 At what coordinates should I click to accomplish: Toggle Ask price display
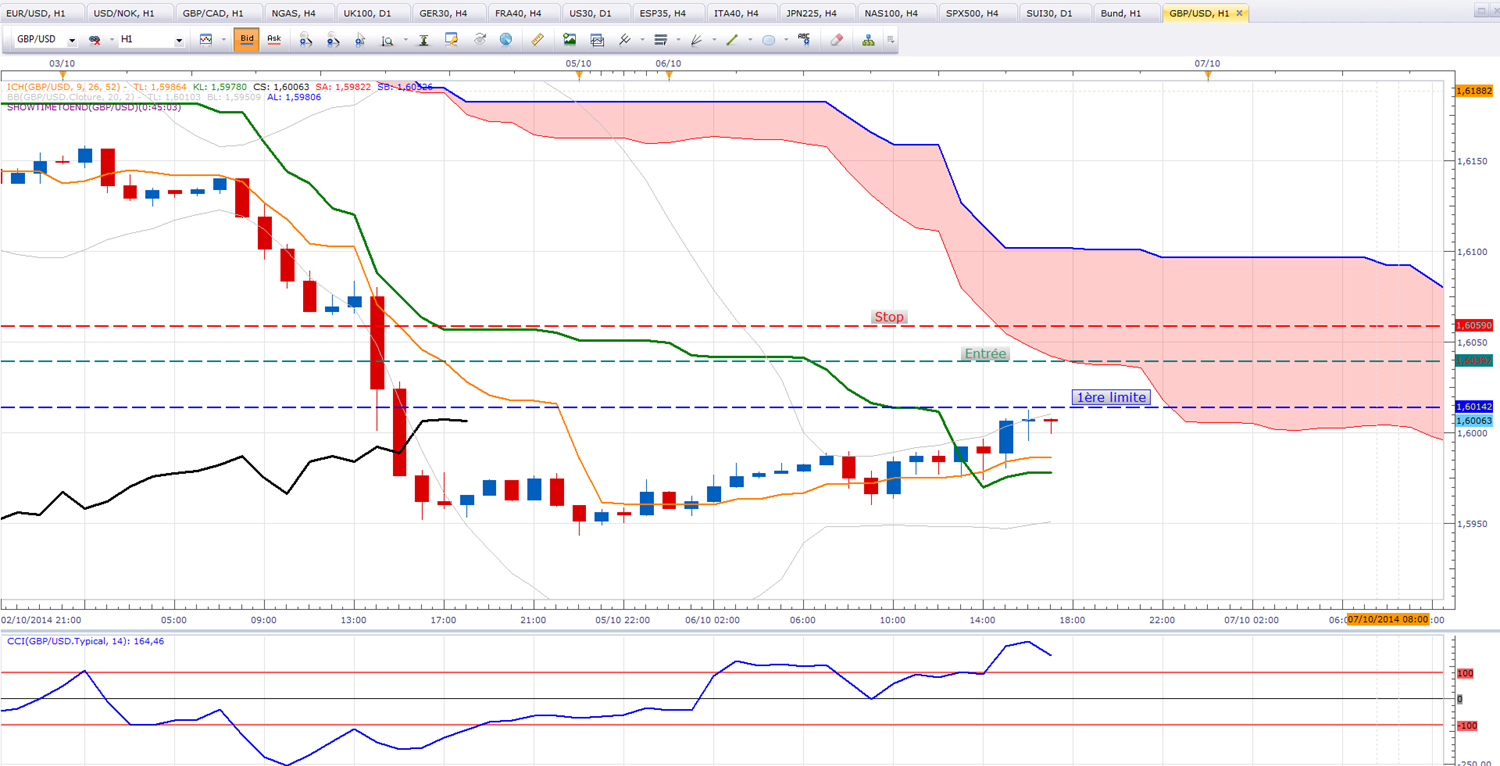(x=274, y=40)
